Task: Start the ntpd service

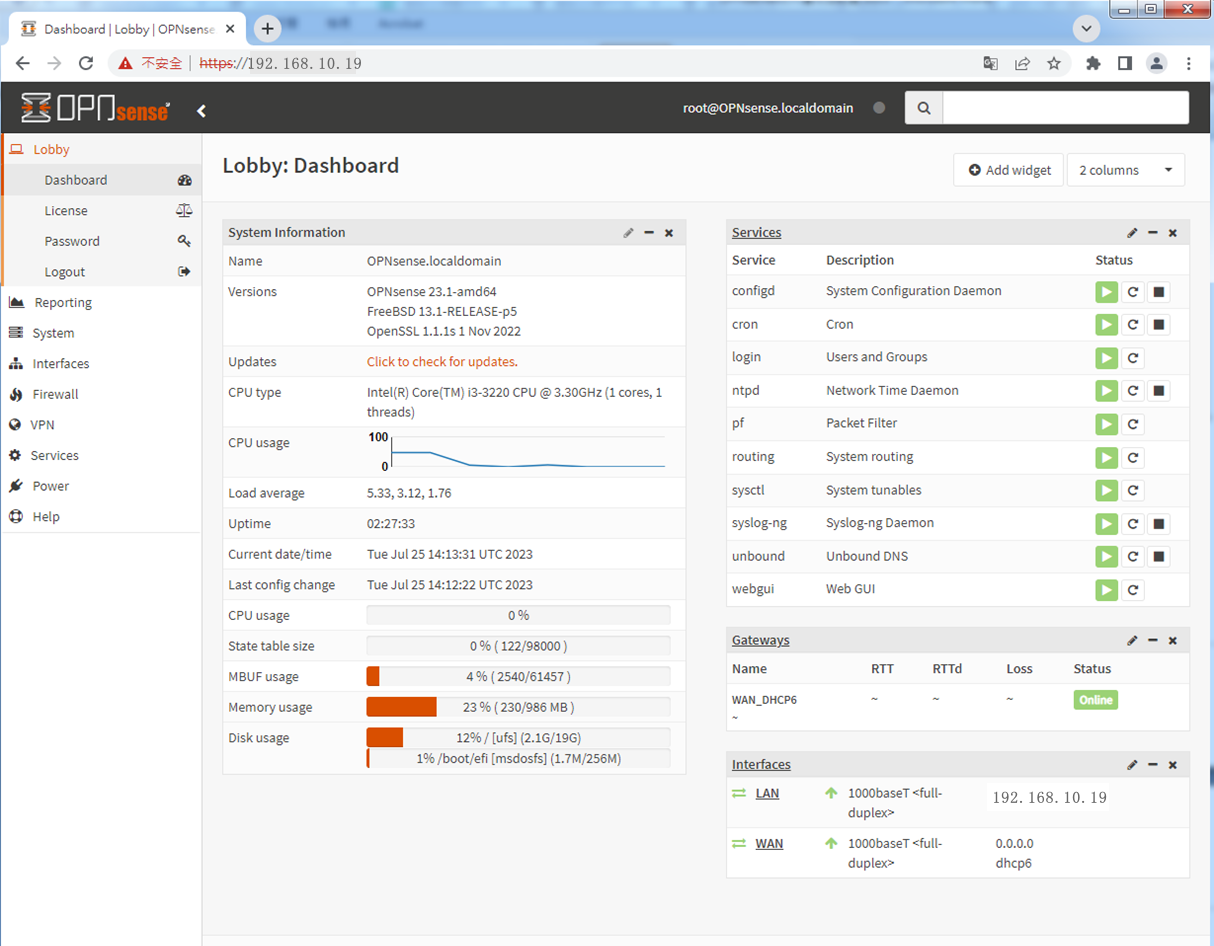Action: point(1106,391)
